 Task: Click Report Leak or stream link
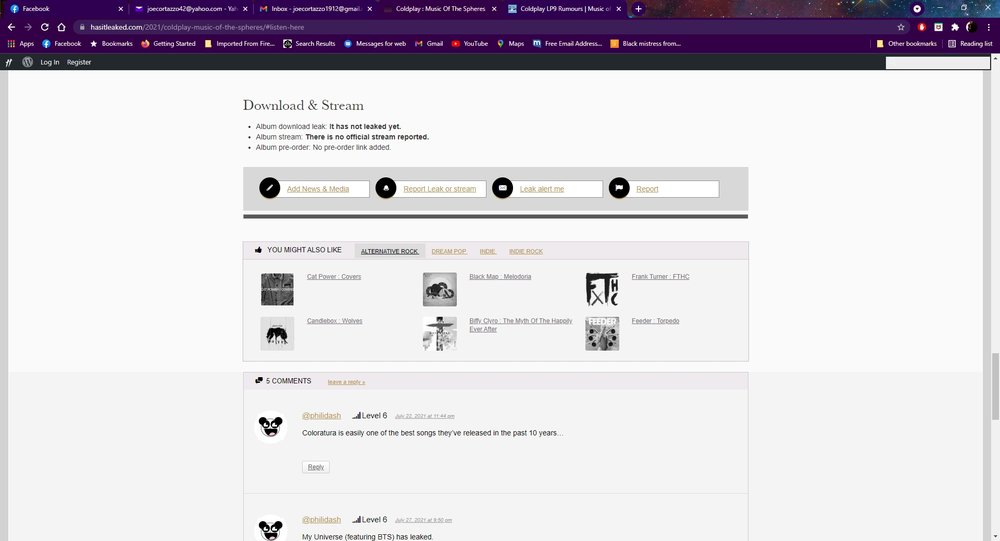[439, 189]
